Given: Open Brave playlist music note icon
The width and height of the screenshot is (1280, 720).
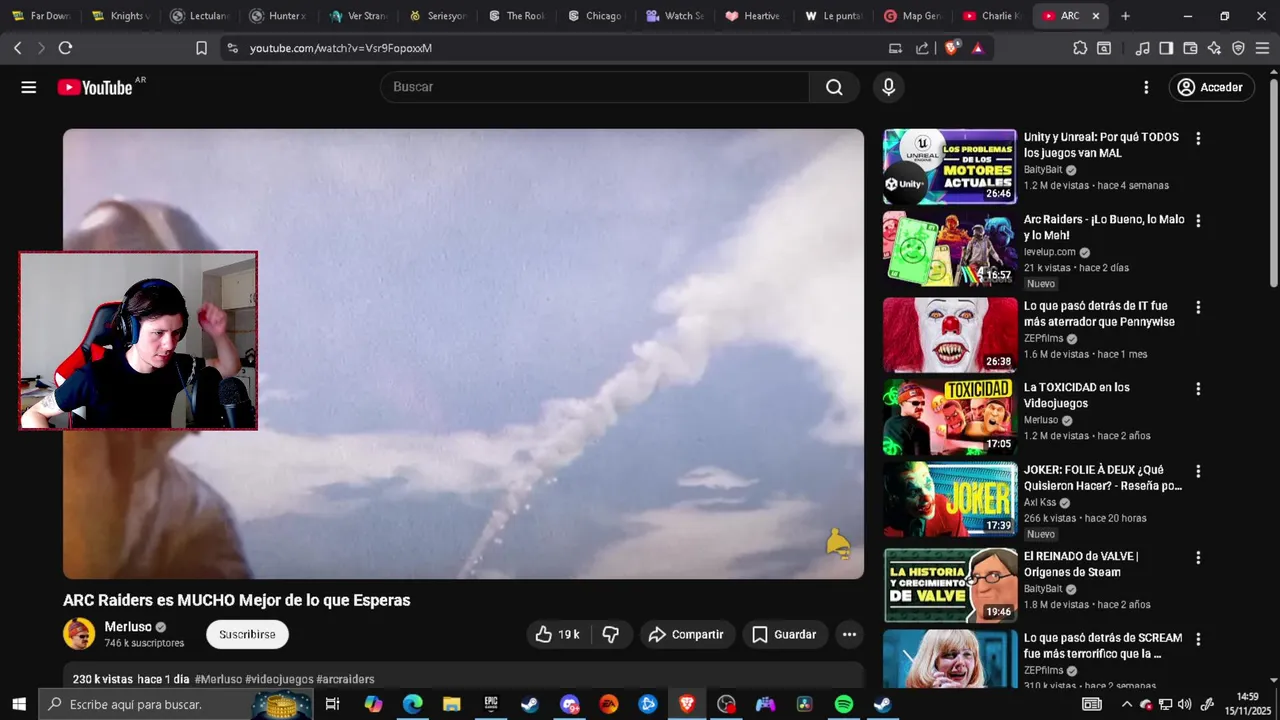Looking at the screenshot, I should click(1143, 48).
